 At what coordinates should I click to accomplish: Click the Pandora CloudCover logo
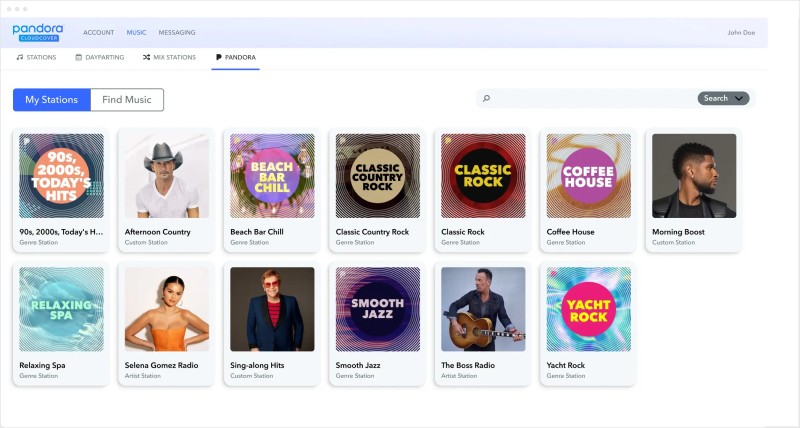click(x=38, y=32)
